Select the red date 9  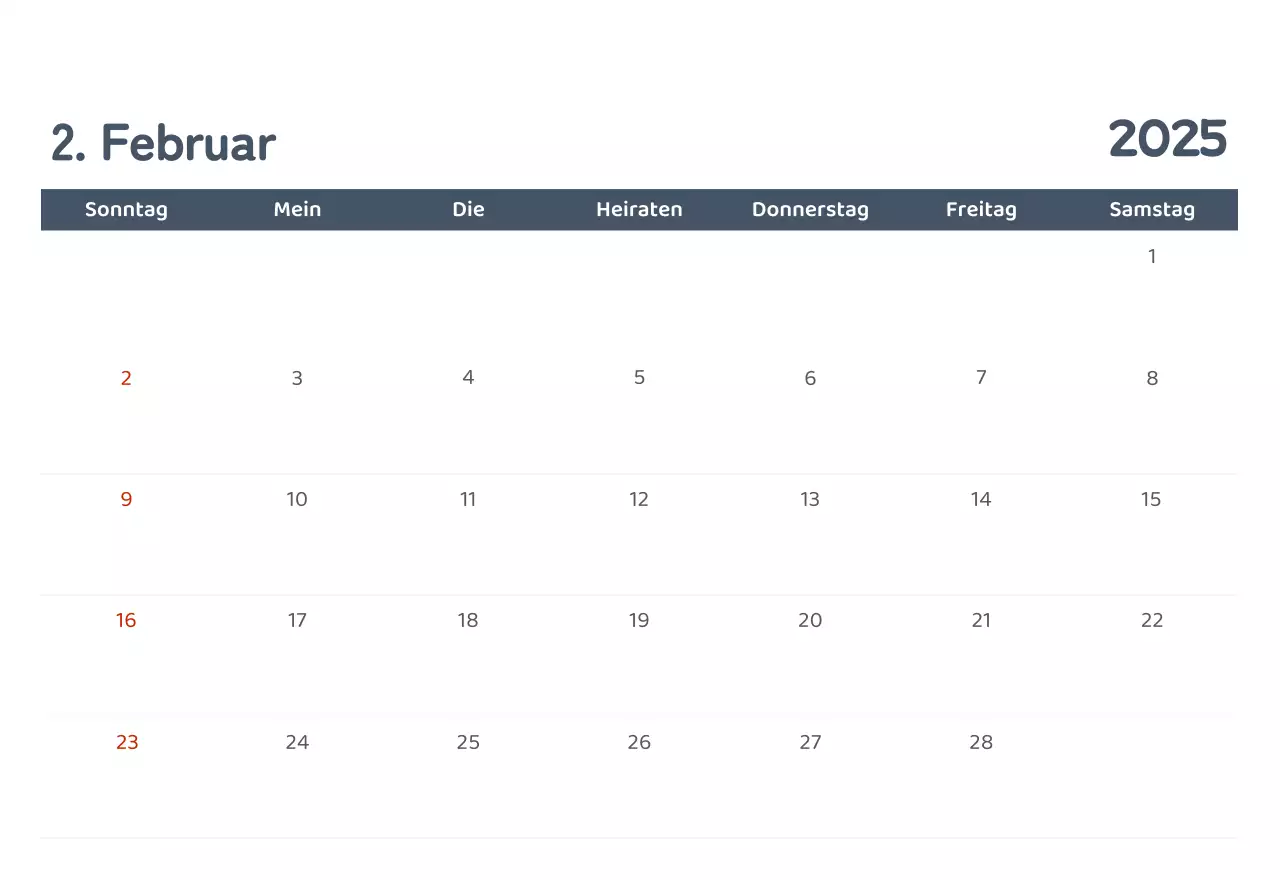pos(126,500)
